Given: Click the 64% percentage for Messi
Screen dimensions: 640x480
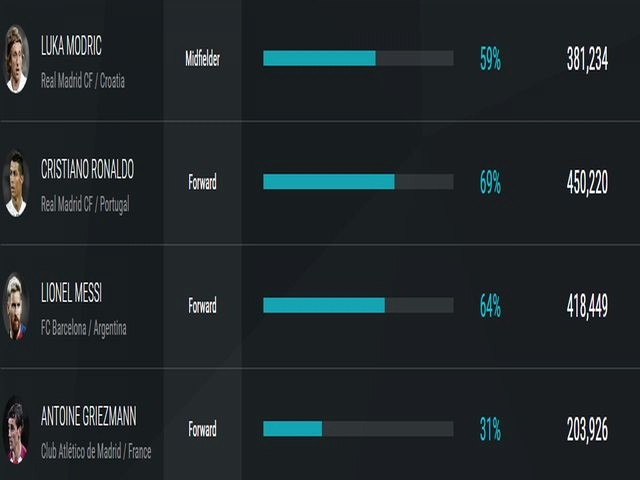Looking at the screenshot, I should [x=490, y=306].
